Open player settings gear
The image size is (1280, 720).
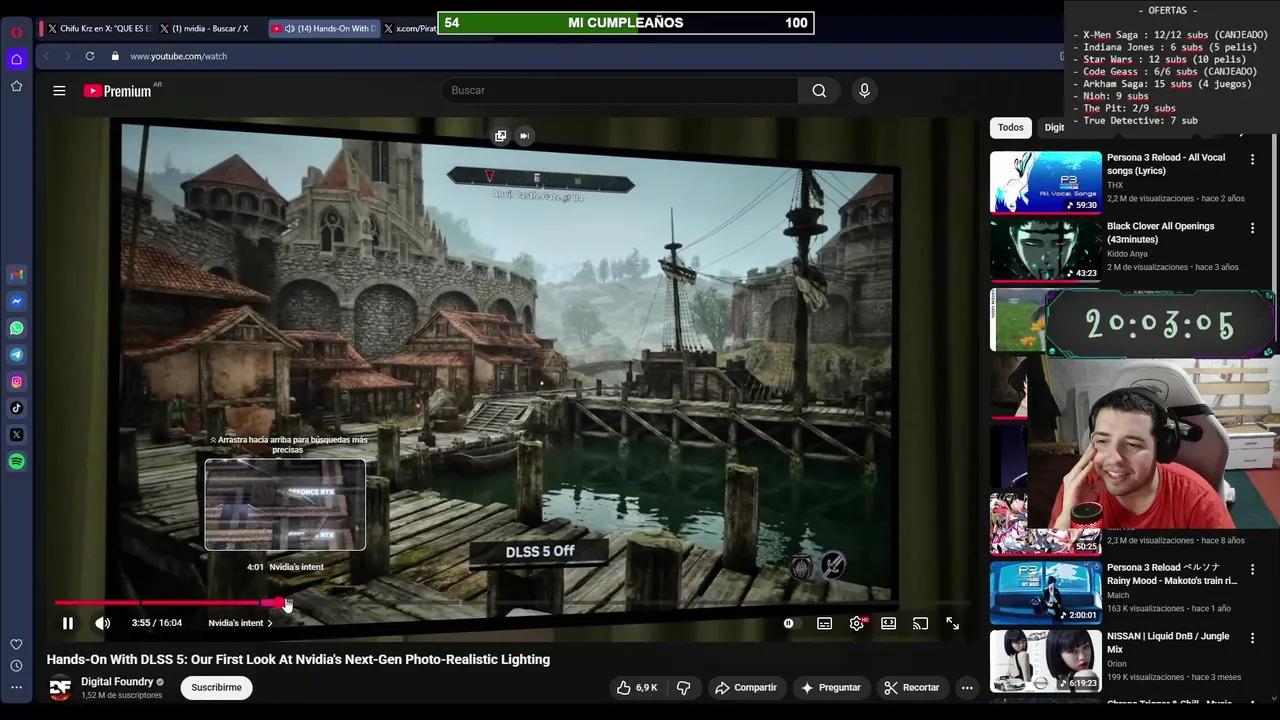point(857,623)
